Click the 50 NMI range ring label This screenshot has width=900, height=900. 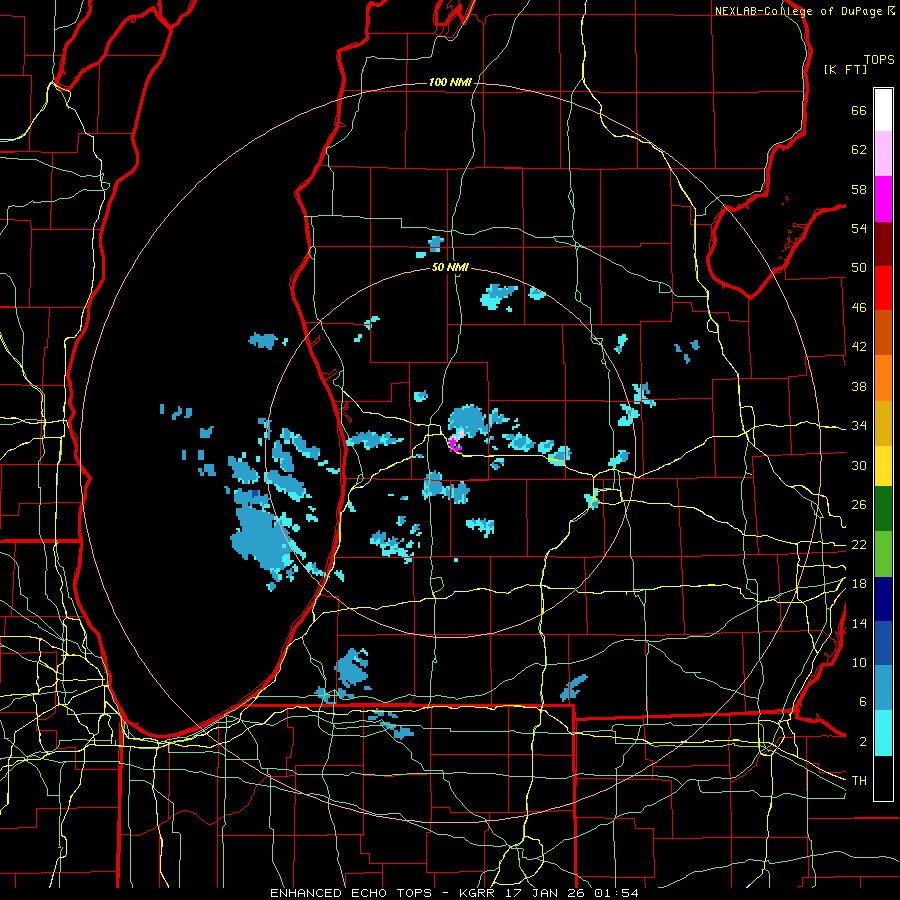pyautogui.click(x=450, y=267)
